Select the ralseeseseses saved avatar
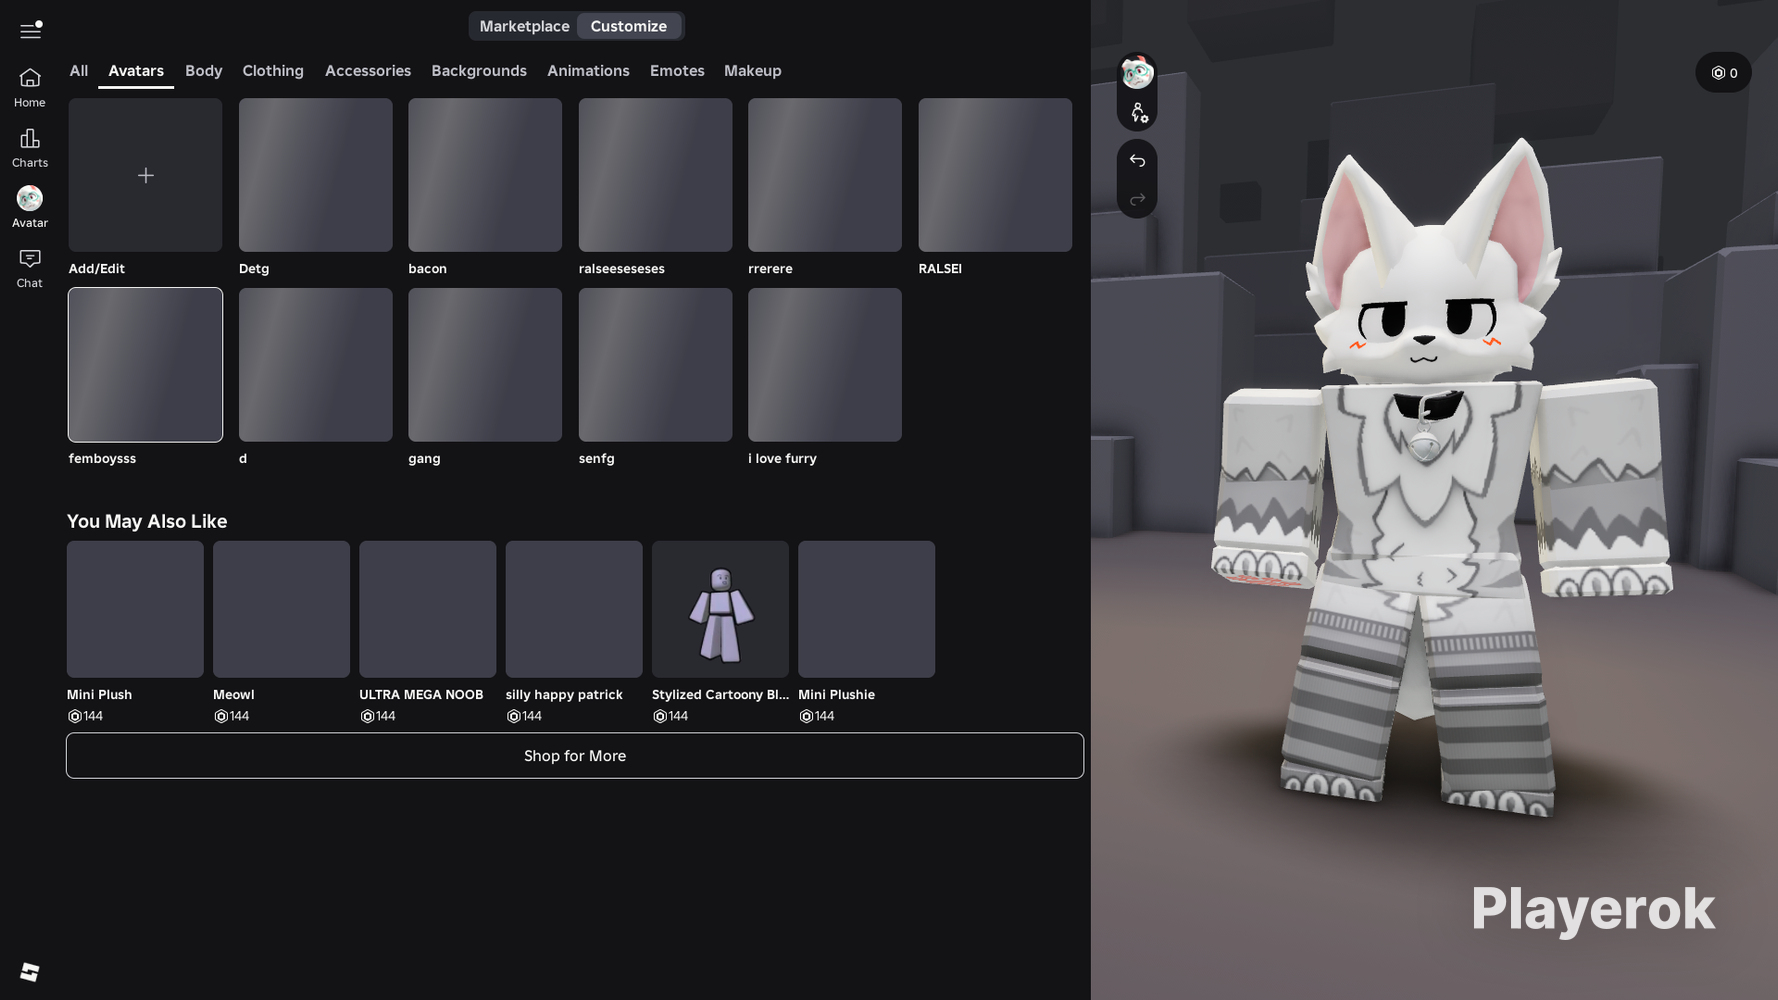The width and height of the screenshot is (1778, 1000). coord(655,175)
